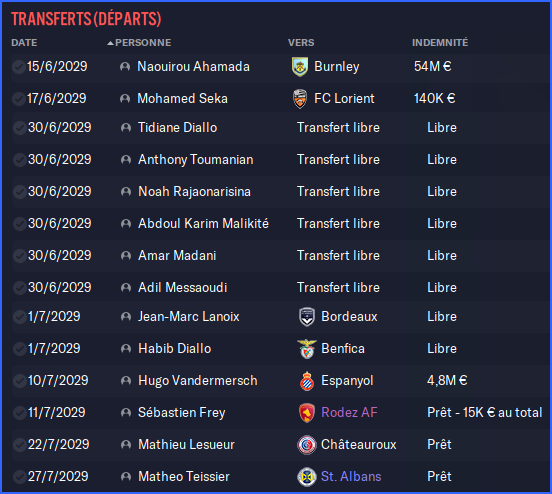Toggle checkmark on the 15/6/2029 row

(18, 67)
